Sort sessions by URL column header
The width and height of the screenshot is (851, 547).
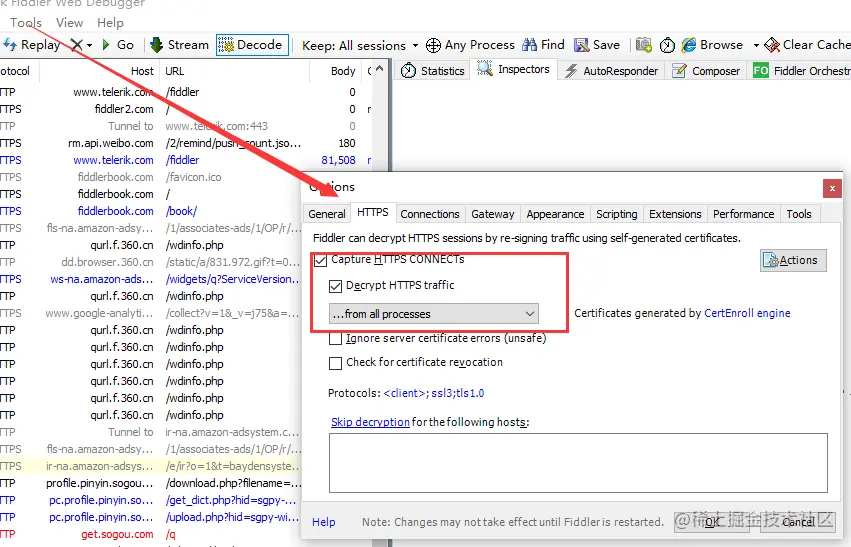coord(234,71)
